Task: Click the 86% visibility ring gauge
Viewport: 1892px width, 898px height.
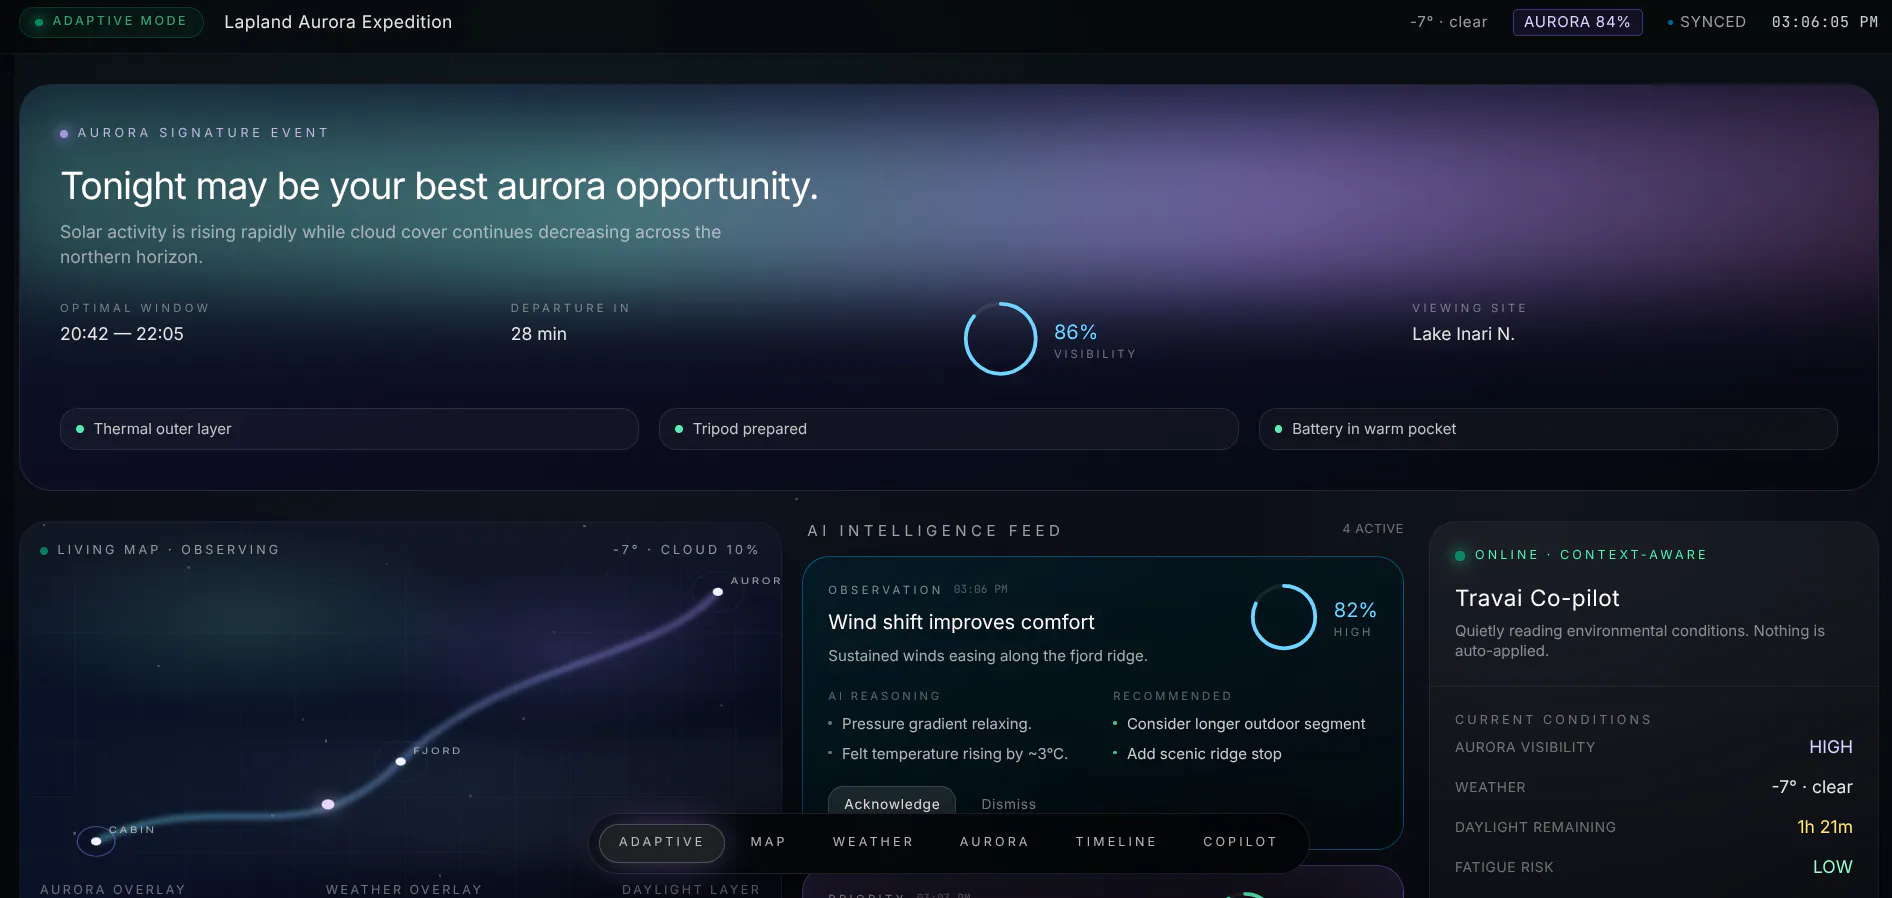Action: (1000, 339)
